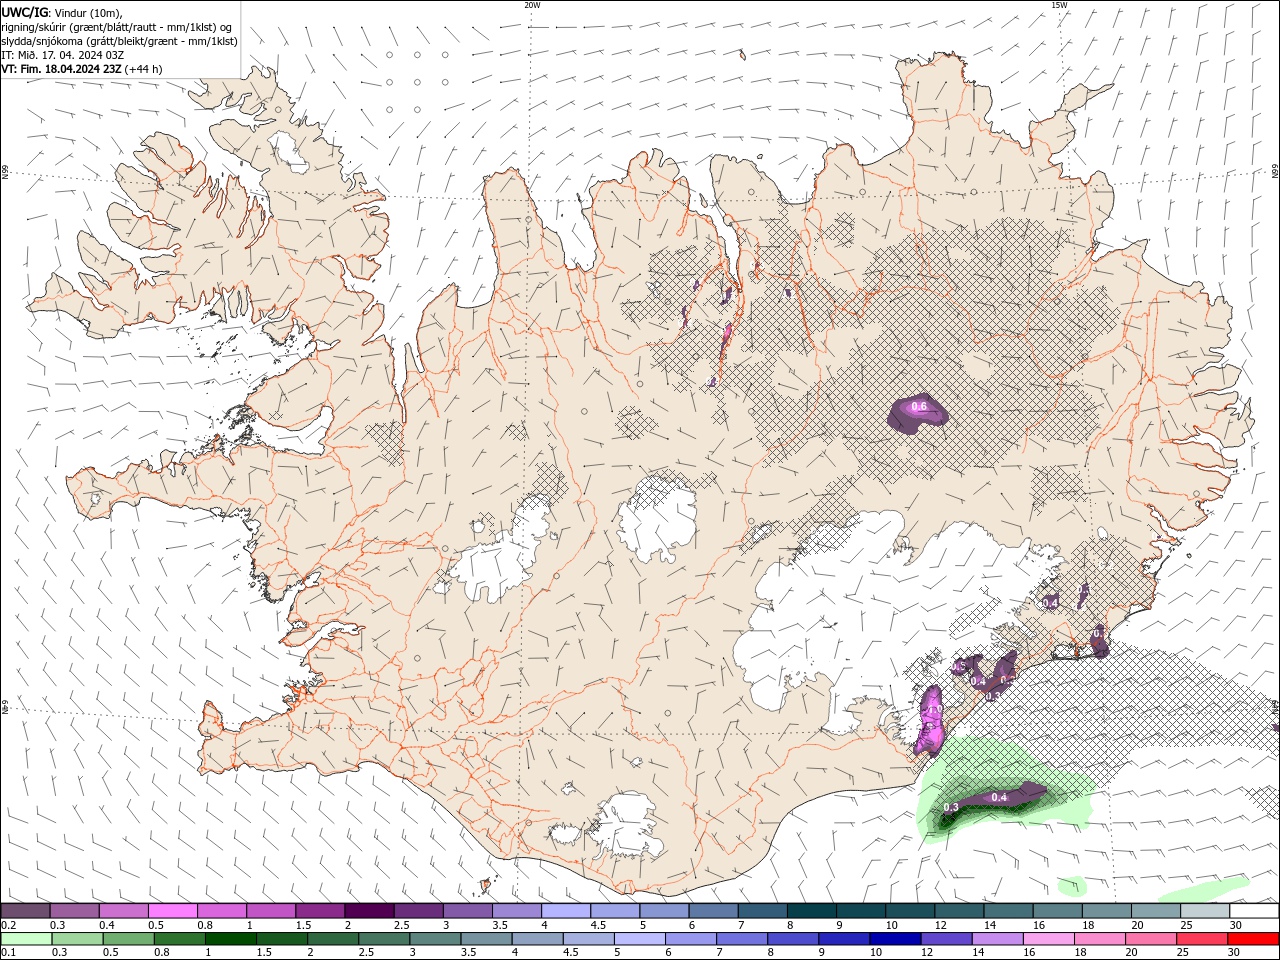Select the bright pink 0.5 swatch, top legend row
Viewport: 1280px width, 960px height.
point(173,911)
